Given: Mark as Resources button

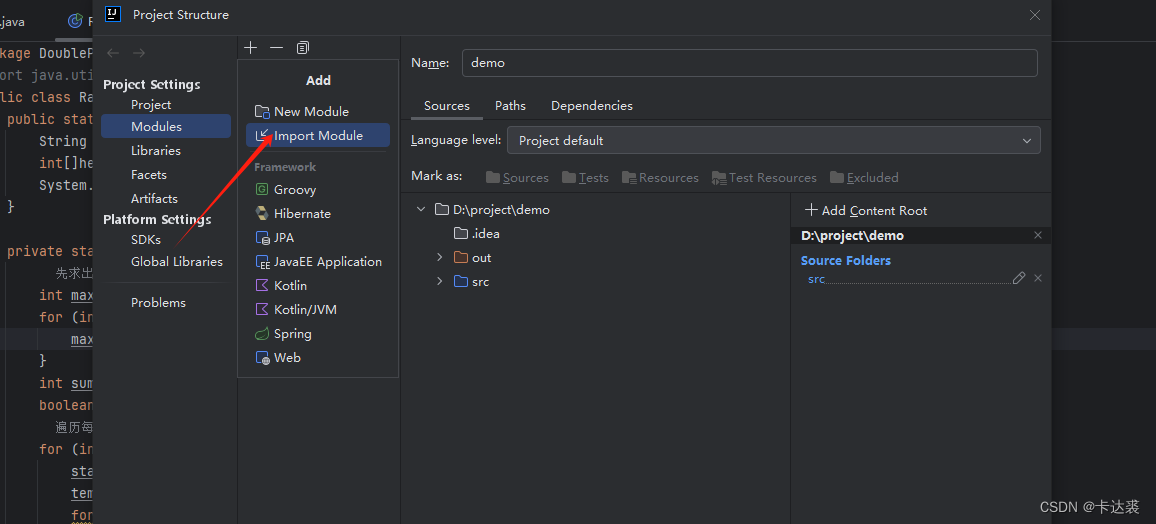Looking at the screenshot, I should pyautogui.click(x=660, y=178).
